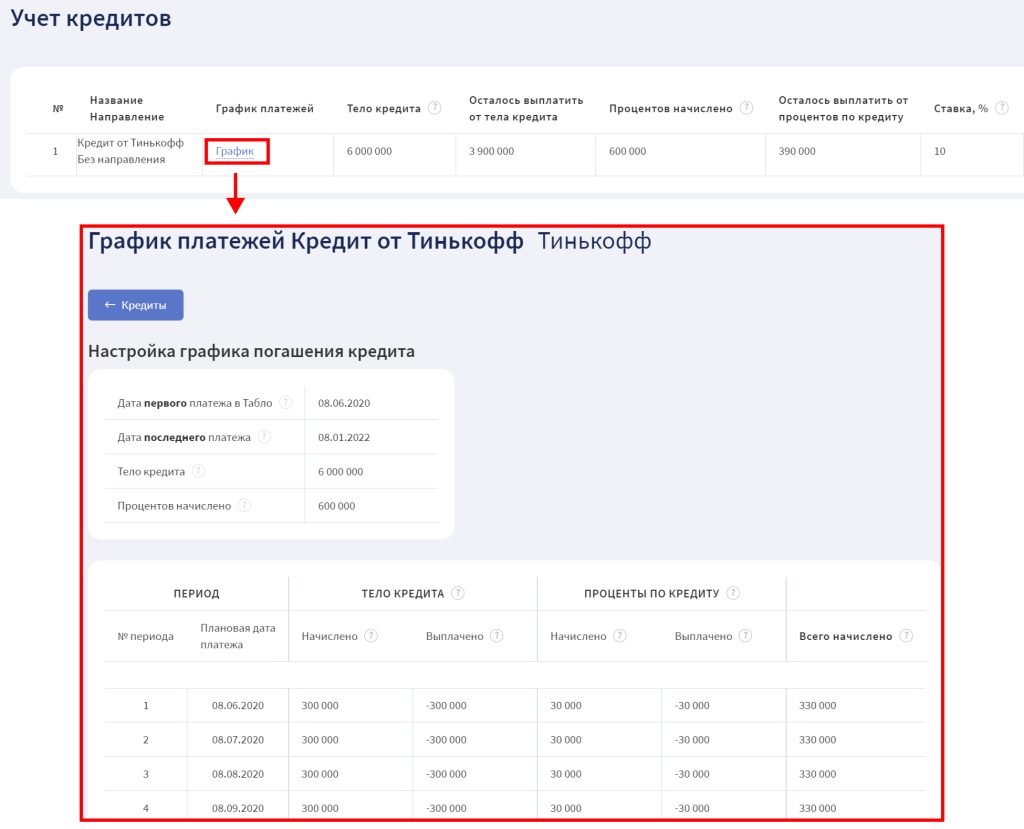This screenshot has width=1024, height=829.
Task: Click the 3 900 000 remaining loan body value
Action: click(491, 151)
